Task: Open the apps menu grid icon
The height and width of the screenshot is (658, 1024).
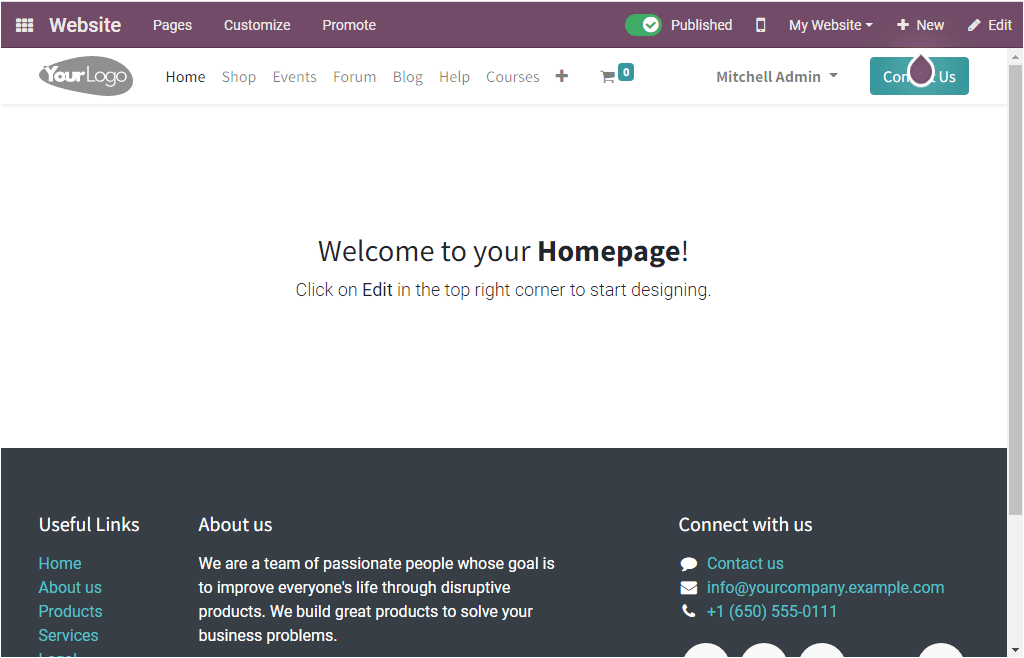Action: click(x=24, y=24)
